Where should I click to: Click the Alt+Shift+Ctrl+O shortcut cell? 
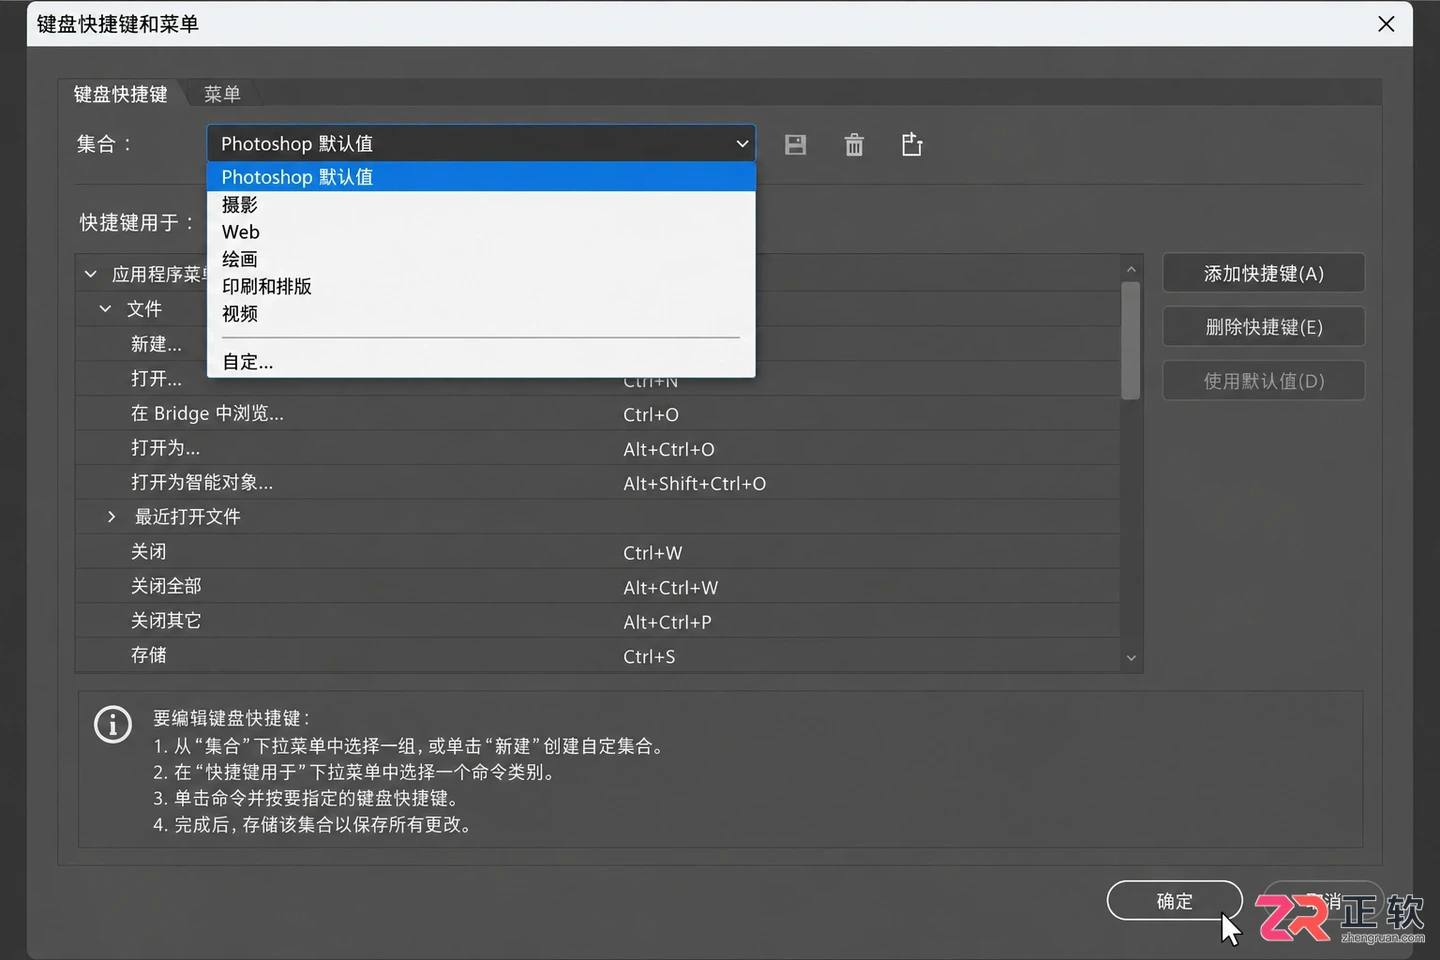click(695, 484)
